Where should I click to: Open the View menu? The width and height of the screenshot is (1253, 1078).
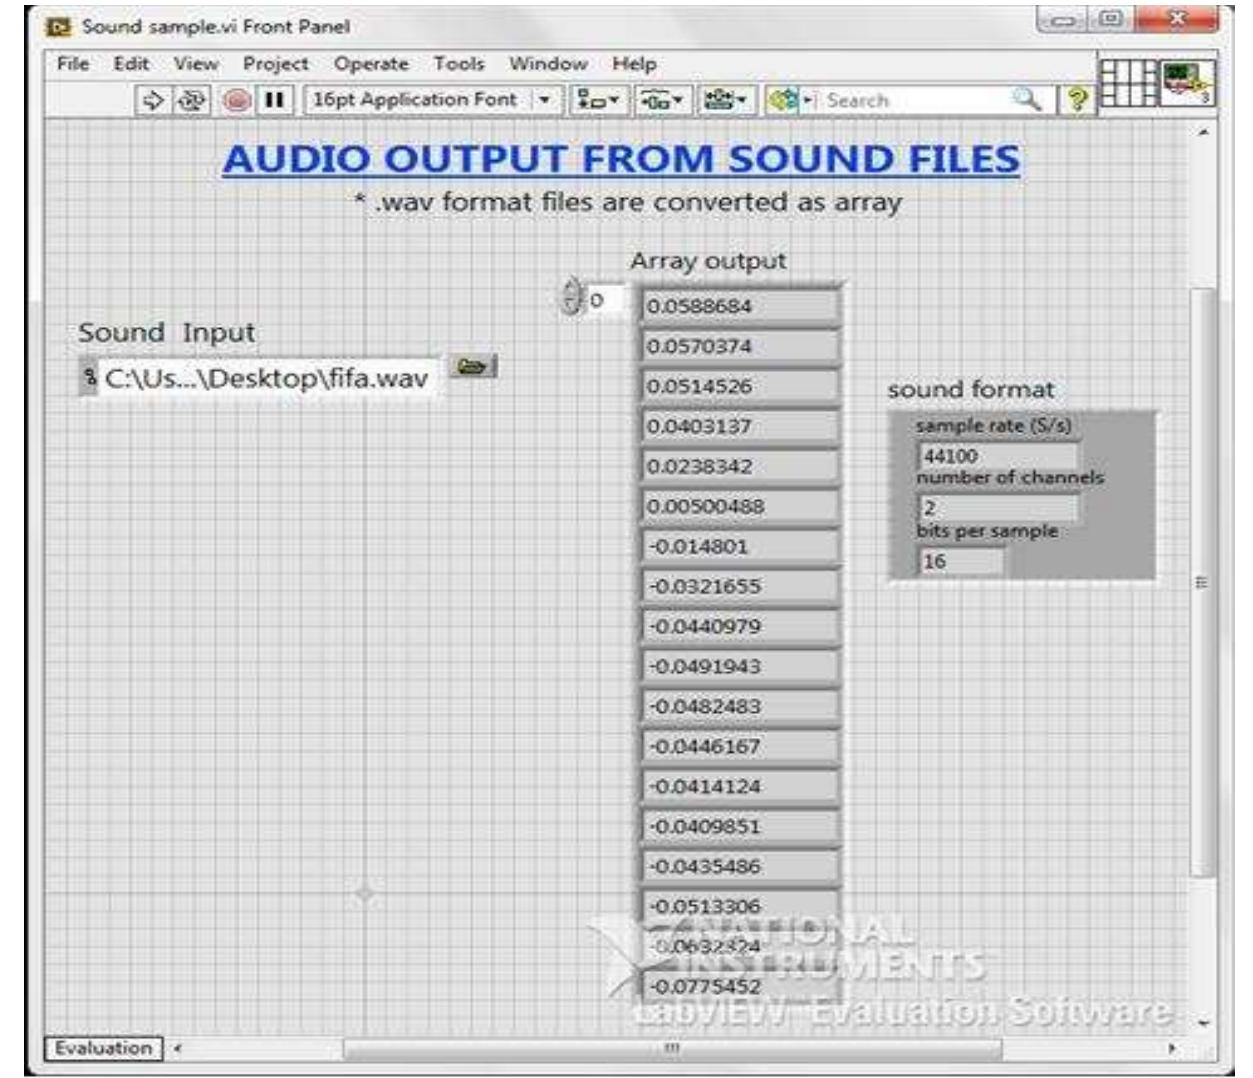tap(195, 64)
